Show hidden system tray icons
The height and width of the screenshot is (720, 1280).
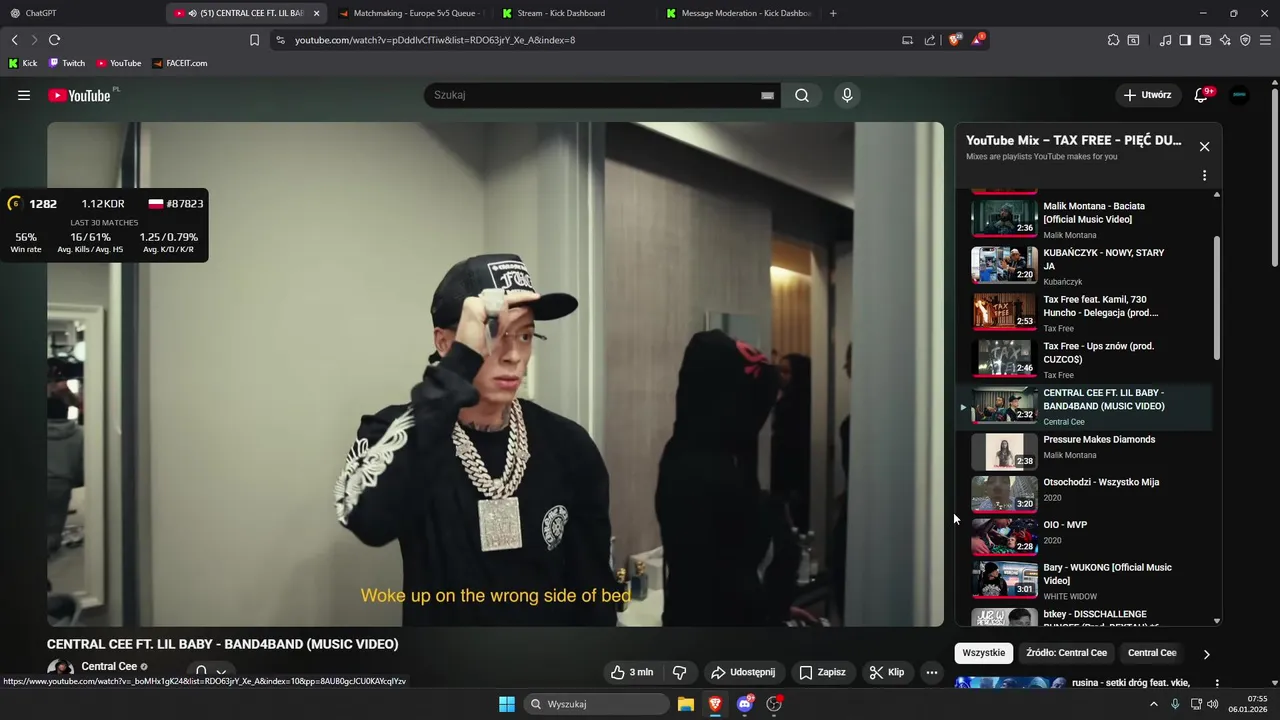tap(1153, 704)
